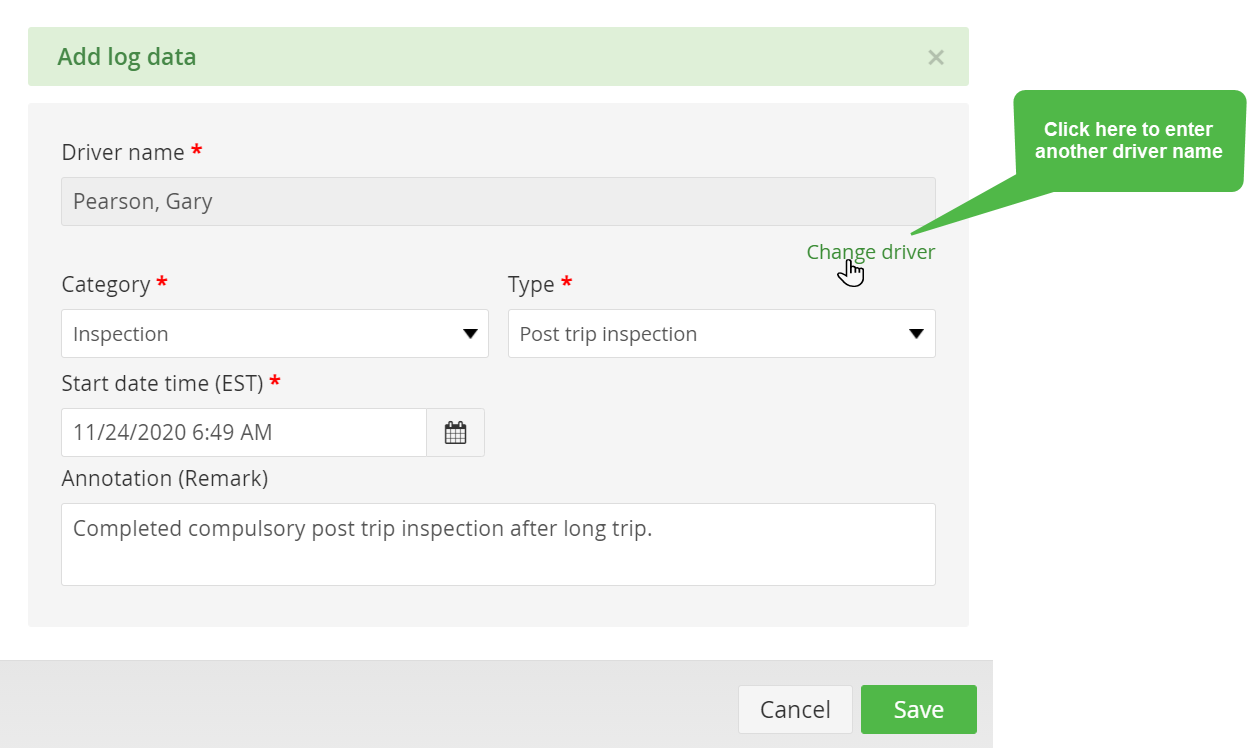Click the Add log data header title
The width and height of the screenshot is (1249, 748).
tap(127, 57)
